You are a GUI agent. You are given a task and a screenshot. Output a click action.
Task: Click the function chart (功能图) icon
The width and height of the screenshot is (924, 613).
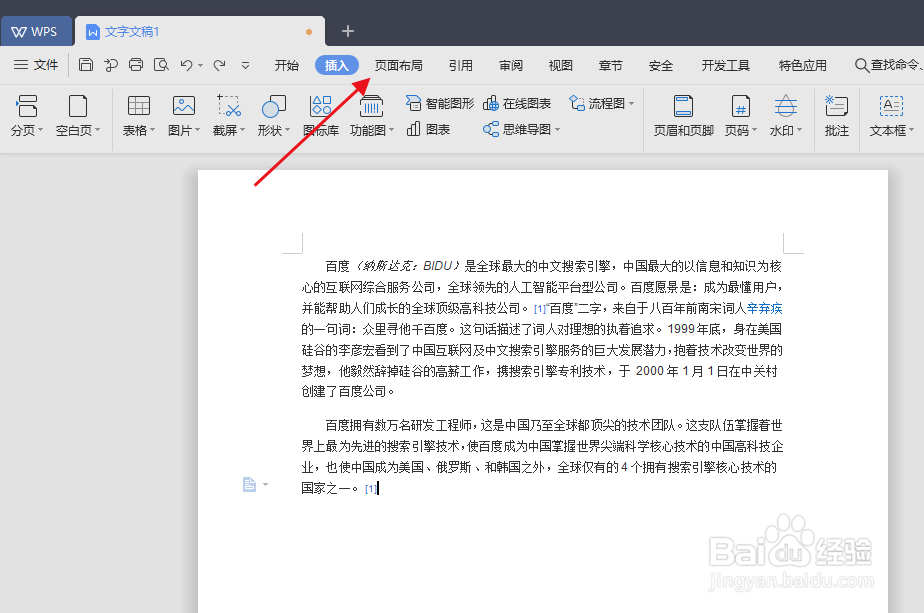pyautogui.click(x=371, y=106)
